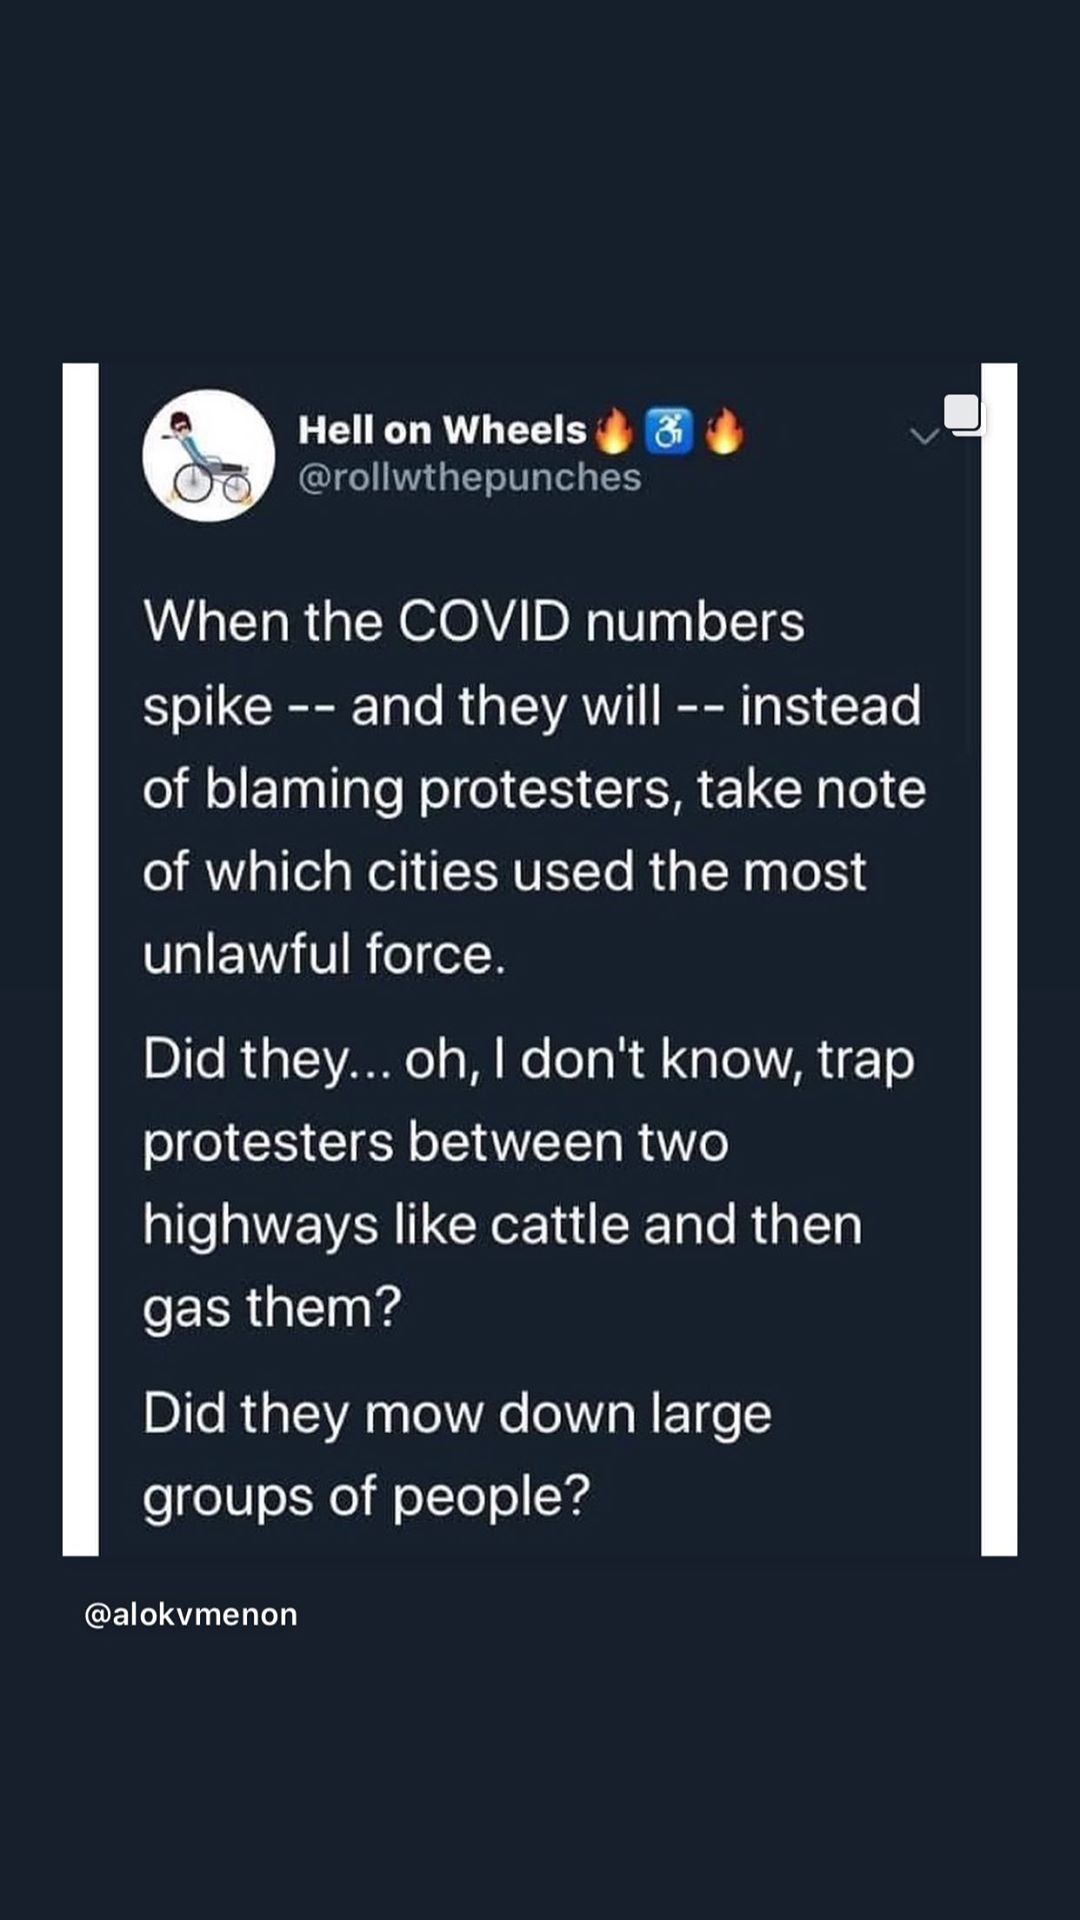
Task: Click the first fire emoji after the name
Action: tap(614, 431)
